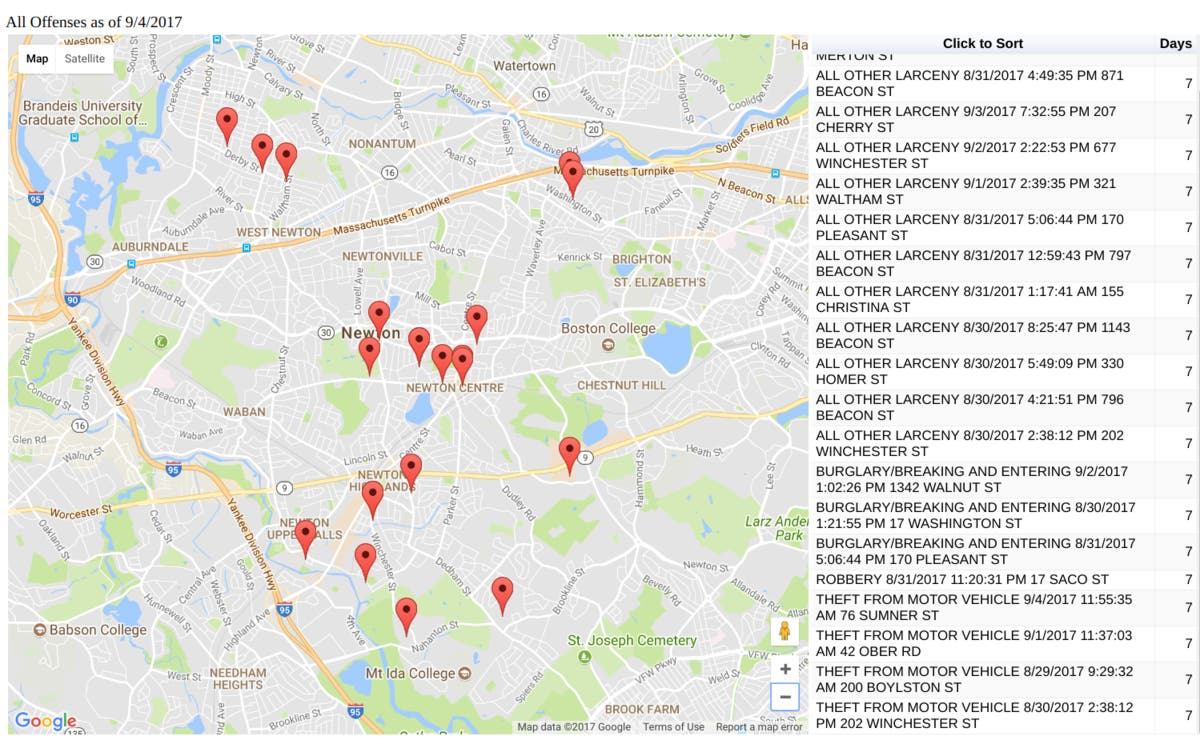Switch to Satellite map view
The width and height of the screenshot is (1200, 744).
click(x=85, y=59)
